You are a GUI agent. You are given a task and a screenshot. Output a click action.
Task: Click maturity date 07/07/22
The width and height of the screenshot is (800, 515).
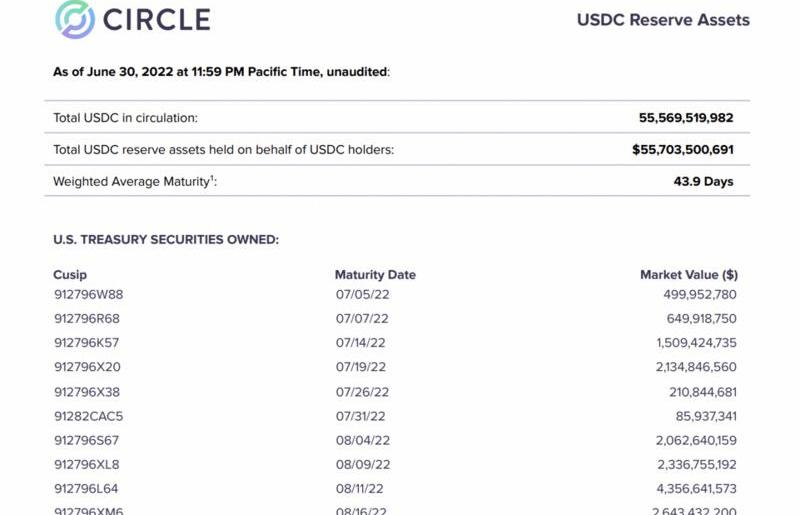pyautogui.click(x=362, y=318)
